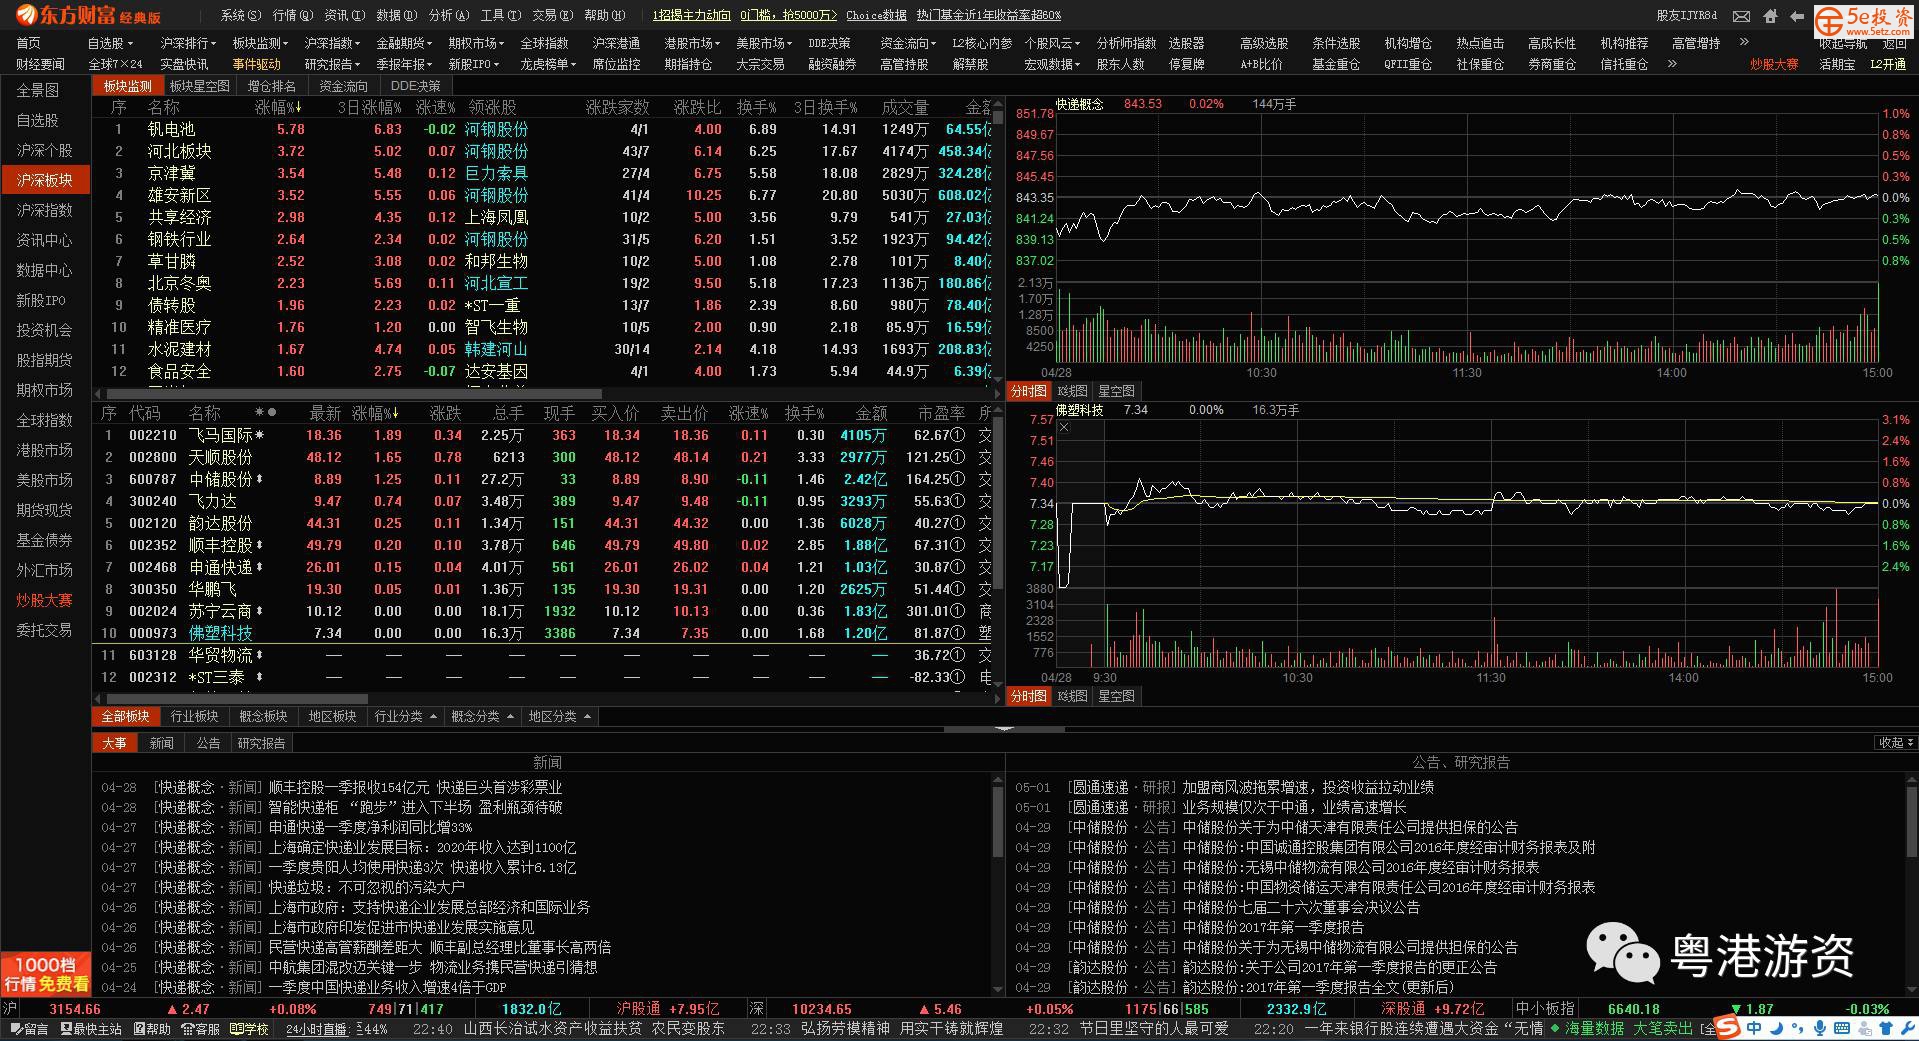Click the 1000档行情免费看 promo banner
The height and width of the screenshot is (1041, 1919).
click(x=45, y=974)
